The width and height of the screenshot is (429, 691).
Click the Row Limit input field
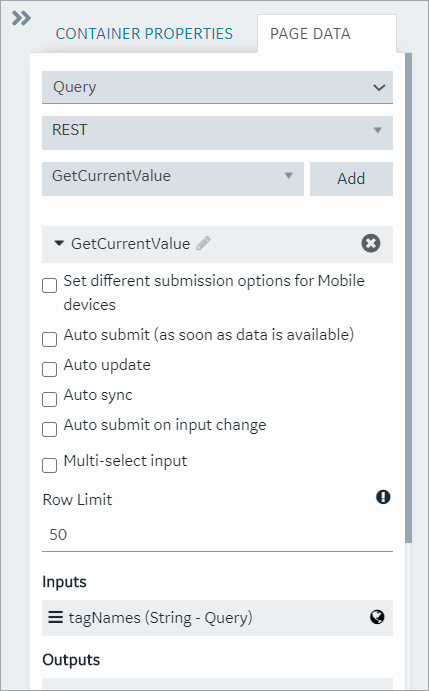point(217,535)
